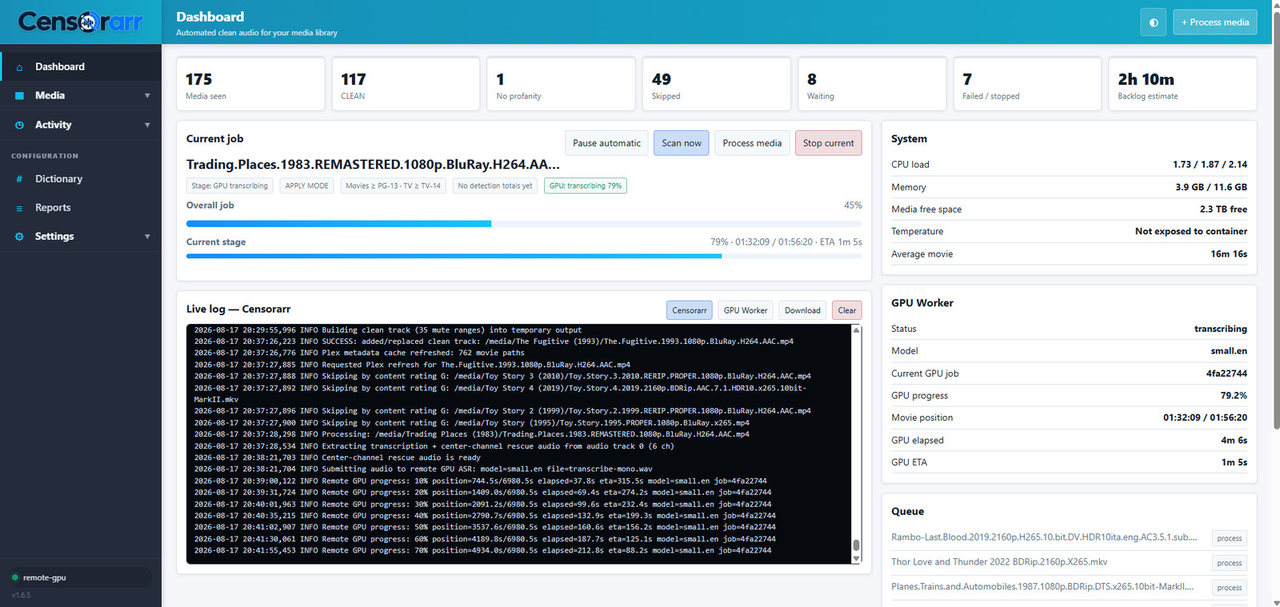1280x607 pixels.
Task: Click the Scan now button
Action: [681, 143]
